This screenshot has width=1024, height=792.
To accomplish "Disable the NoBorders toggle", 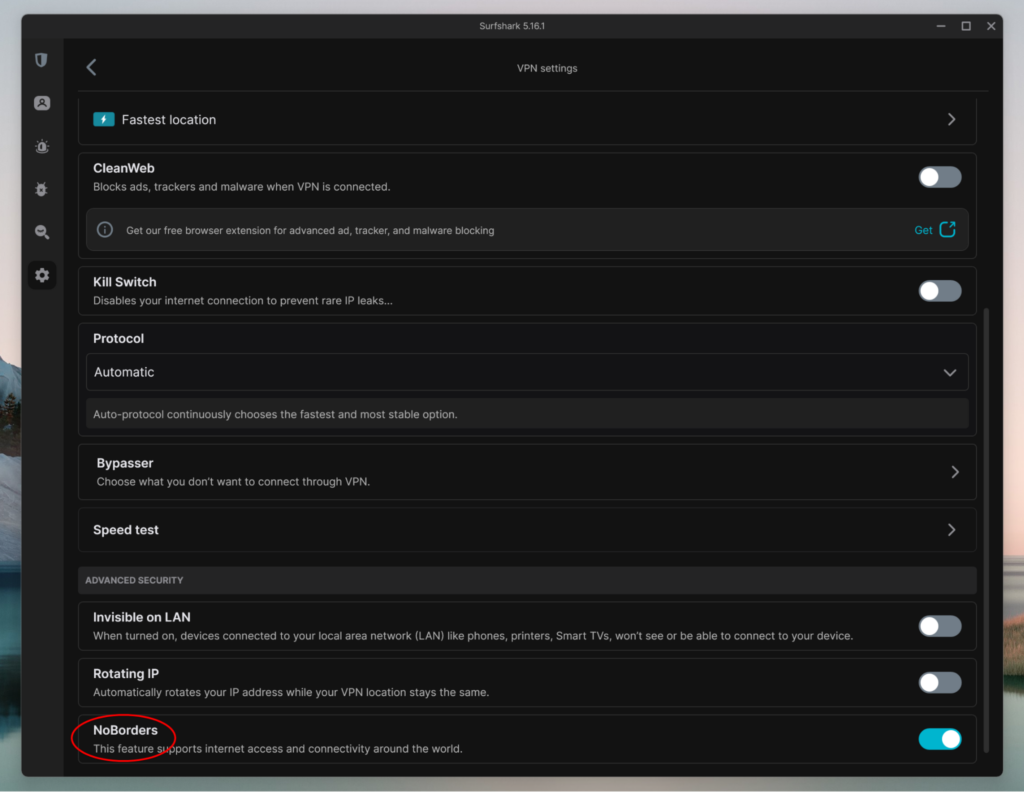I will (940, 739).
